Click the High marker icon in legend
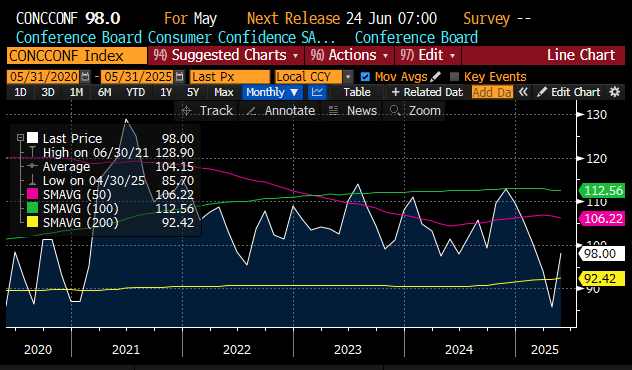 pyautogui.click(x=33, y=152)
